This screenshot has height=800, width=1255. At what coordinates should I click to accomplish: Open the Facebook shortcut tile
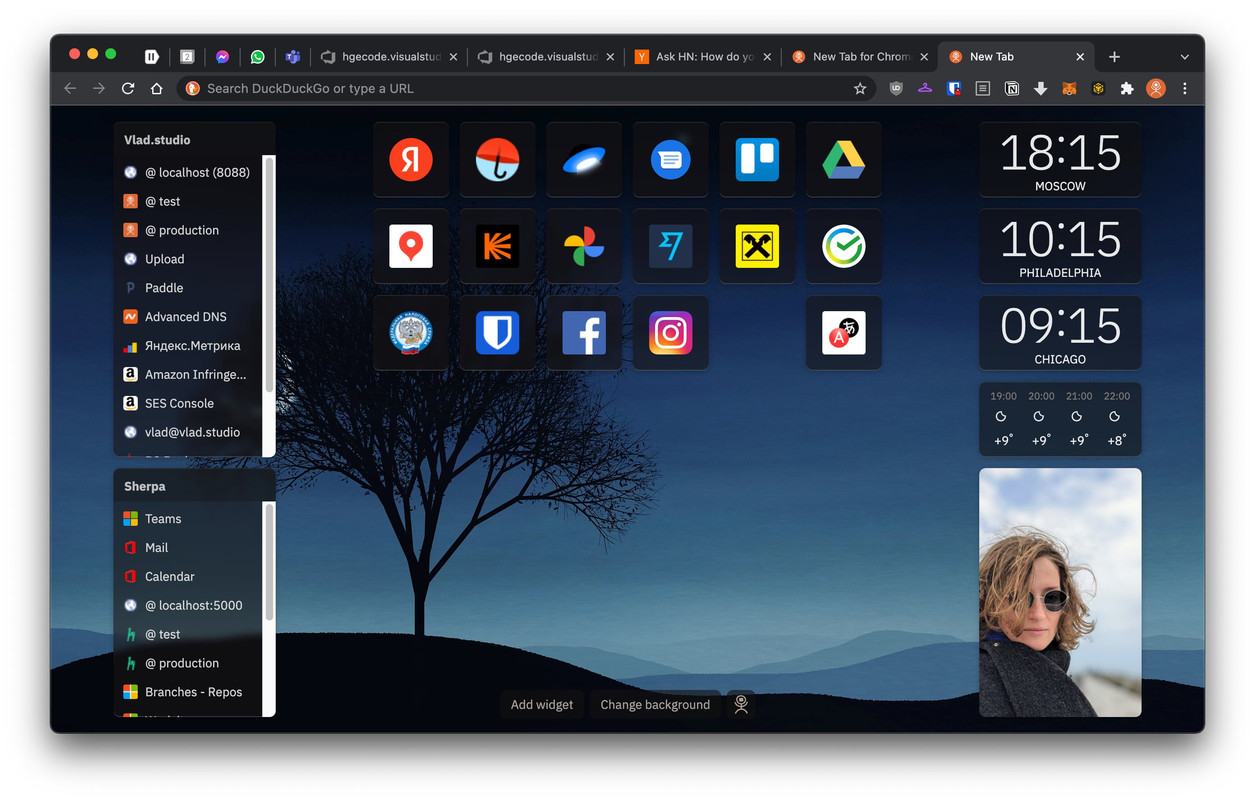pyautogui.click(x=584, y=333)
